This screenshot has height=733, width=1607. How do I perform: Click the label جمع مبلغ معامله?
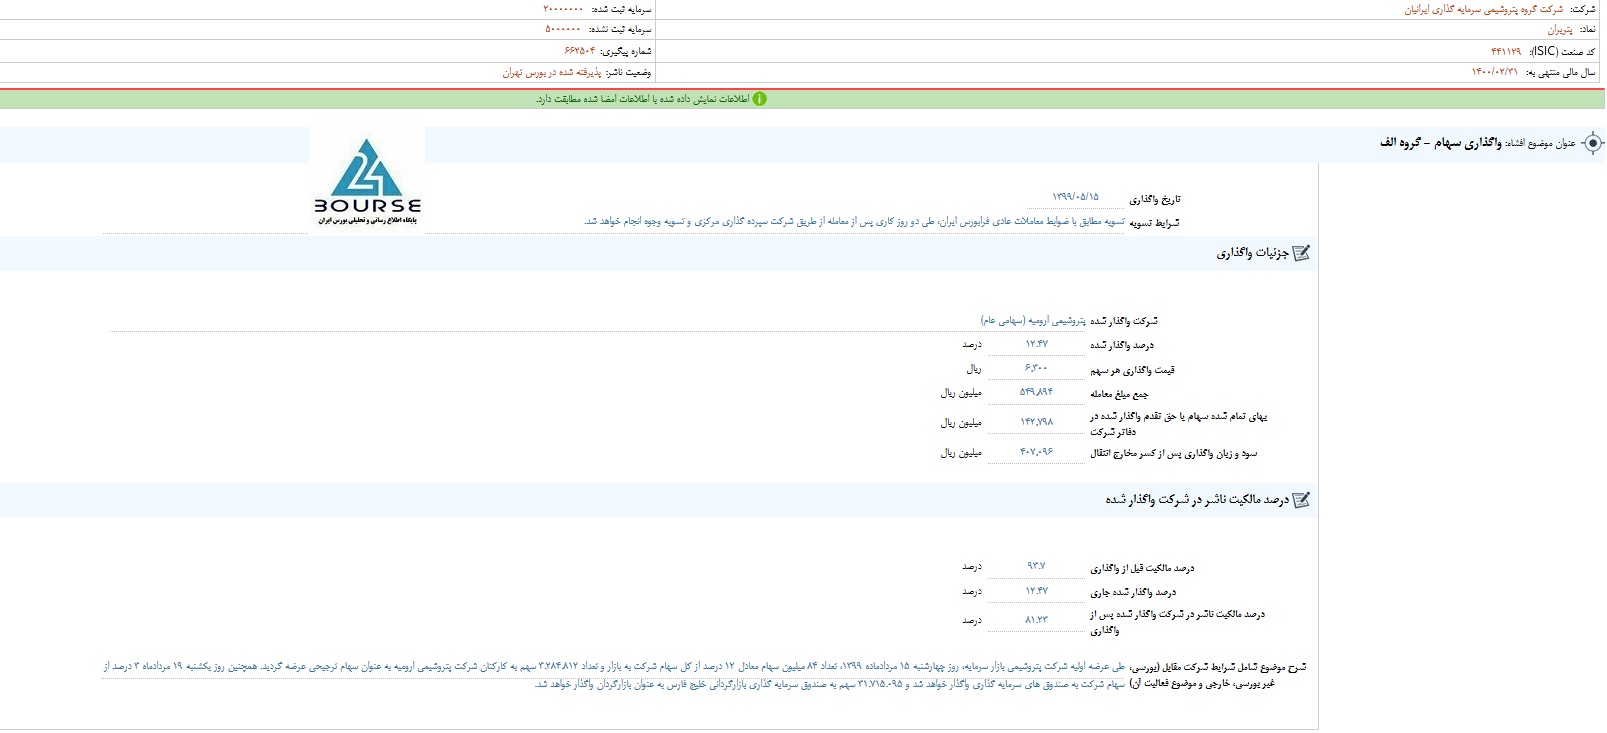click(1119, 393)
